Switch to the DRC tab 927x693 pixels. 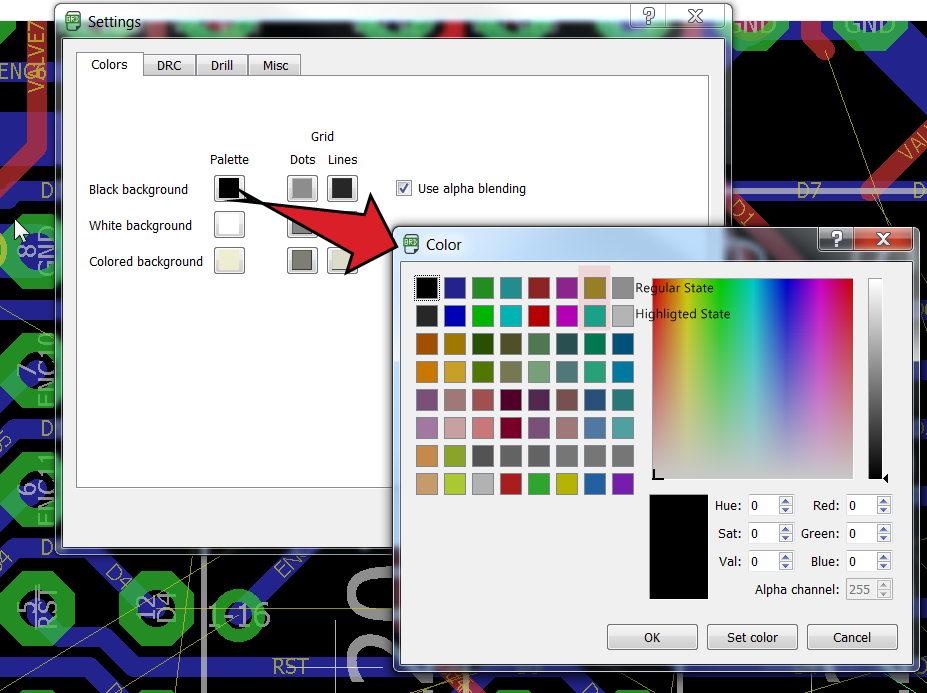(169, 65)
